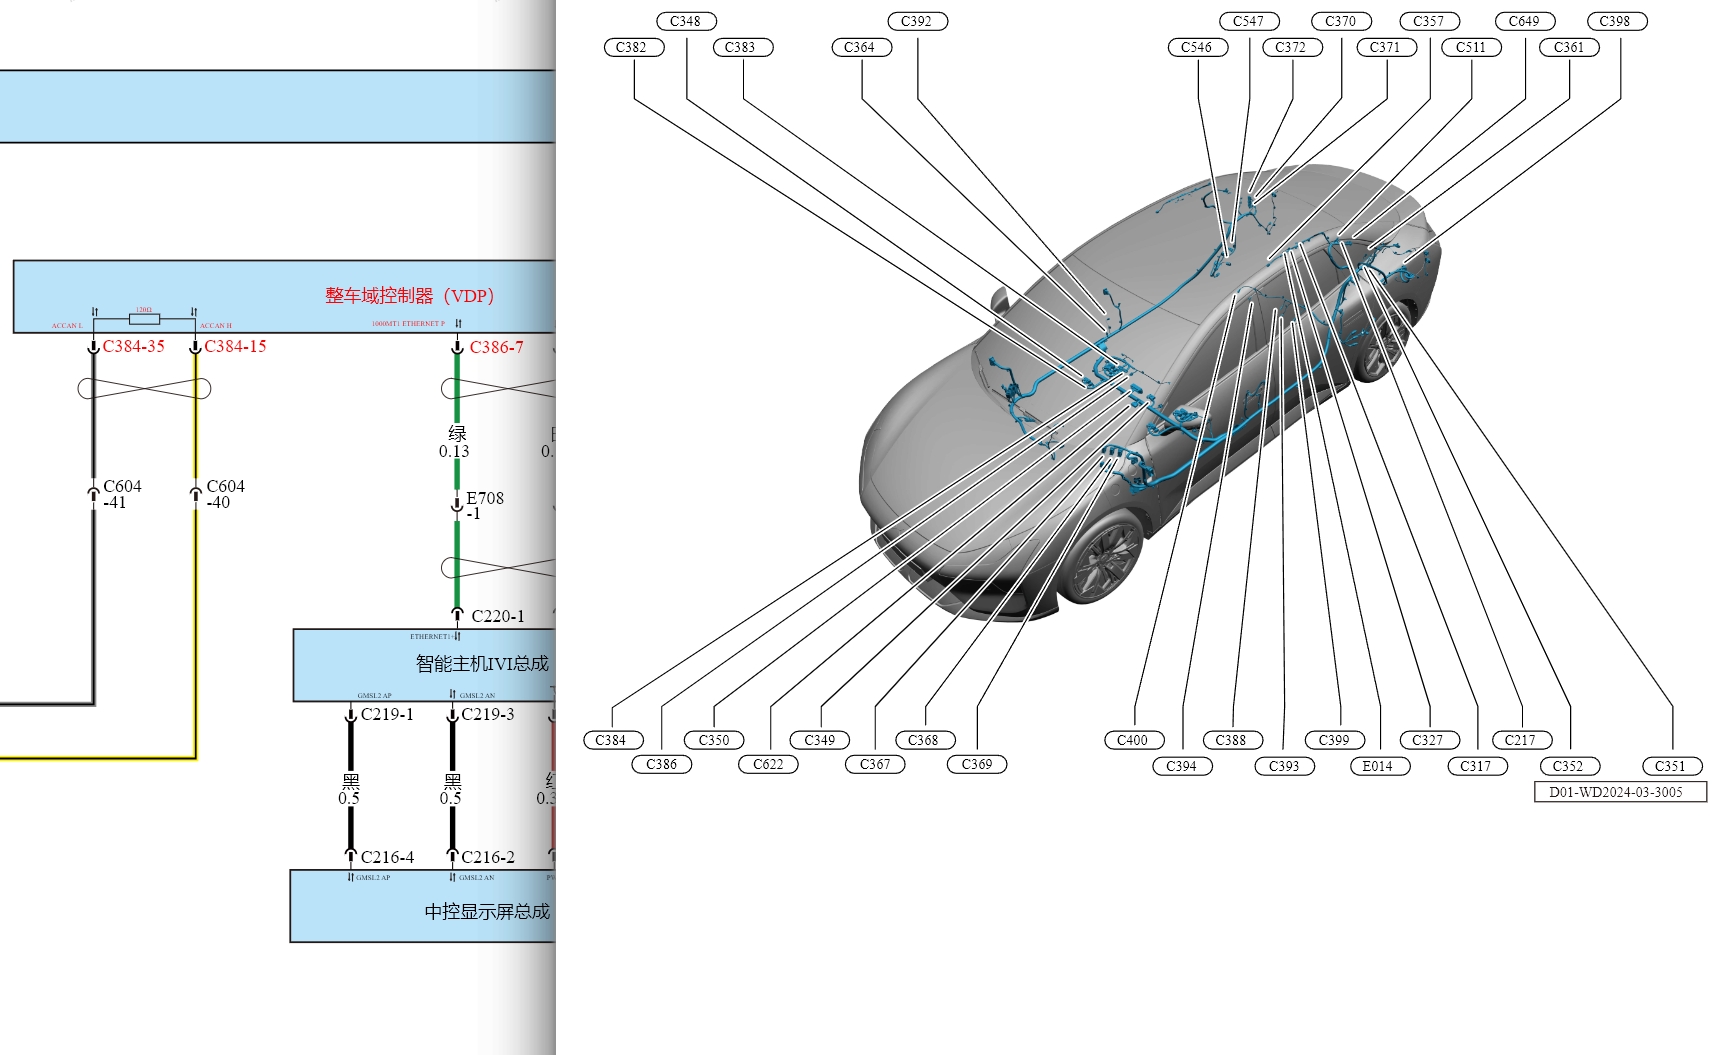Click the C649 connector callout
This screenshot has height=1055, width=1719.
pyautogui.click(x=1524, y=21)
